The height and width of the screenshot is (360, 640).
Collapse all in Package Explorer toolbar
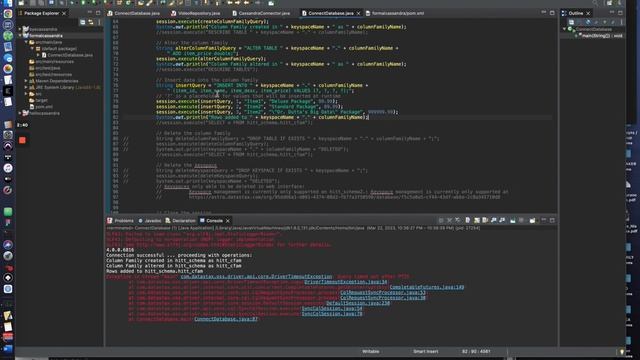pos(82,22)
